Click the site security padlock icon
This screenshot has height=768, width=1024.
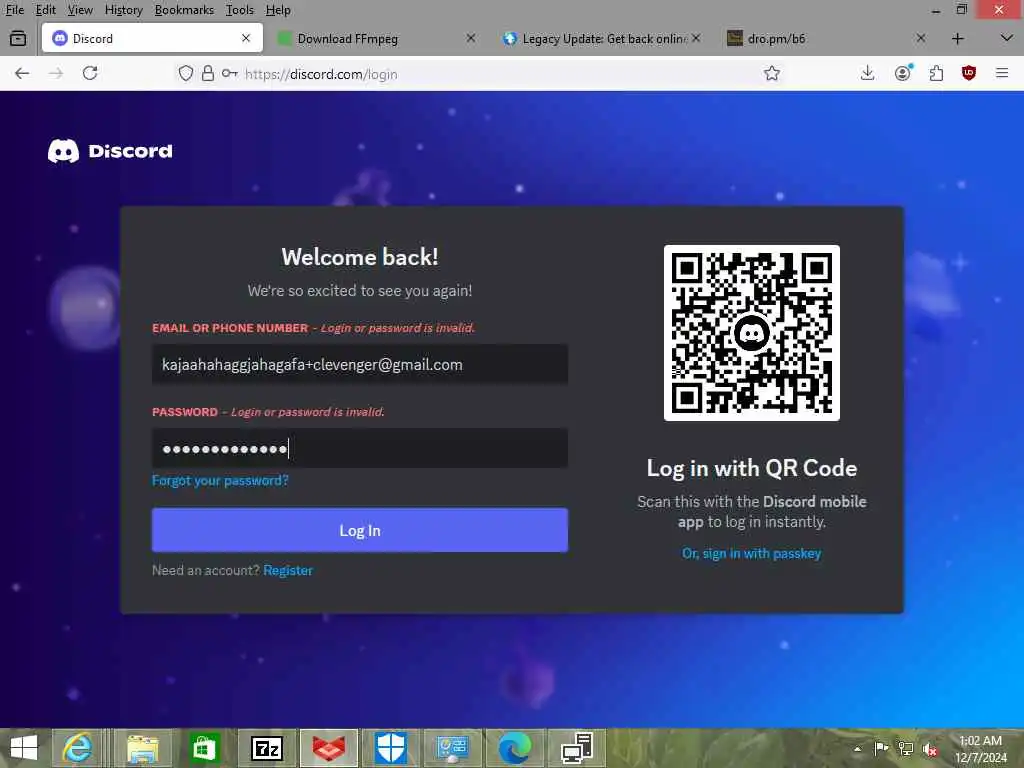click(x=208, y=73)
